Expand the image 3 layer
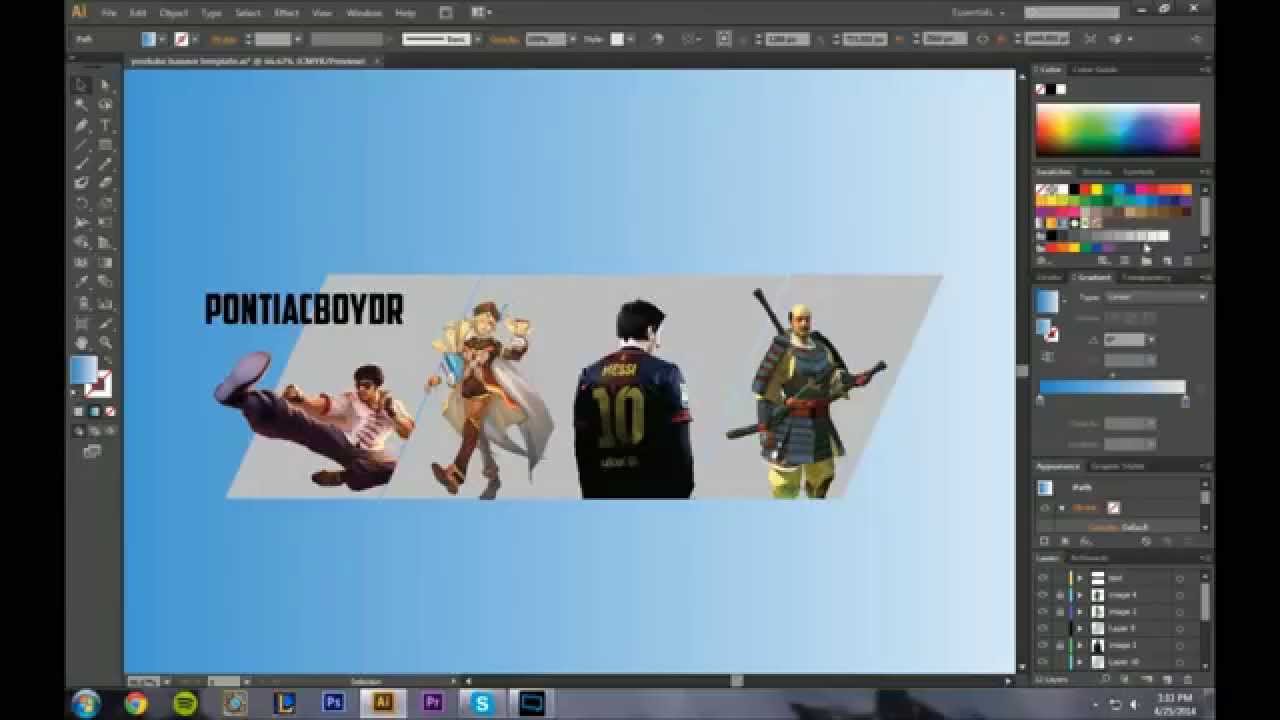The height and width of the screenshot is (720, 1280). click(x=1080, y=645)
